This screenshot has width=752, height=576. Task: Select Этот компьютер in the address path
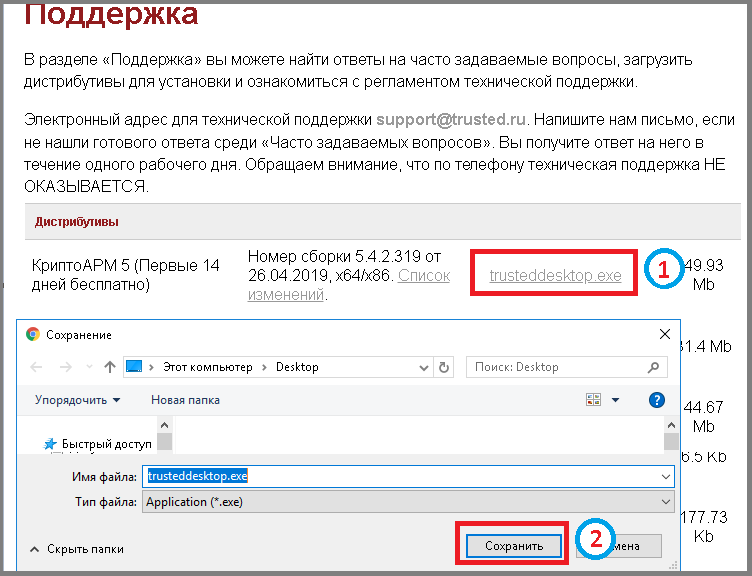pyautogui.click(x=207, y=367)
